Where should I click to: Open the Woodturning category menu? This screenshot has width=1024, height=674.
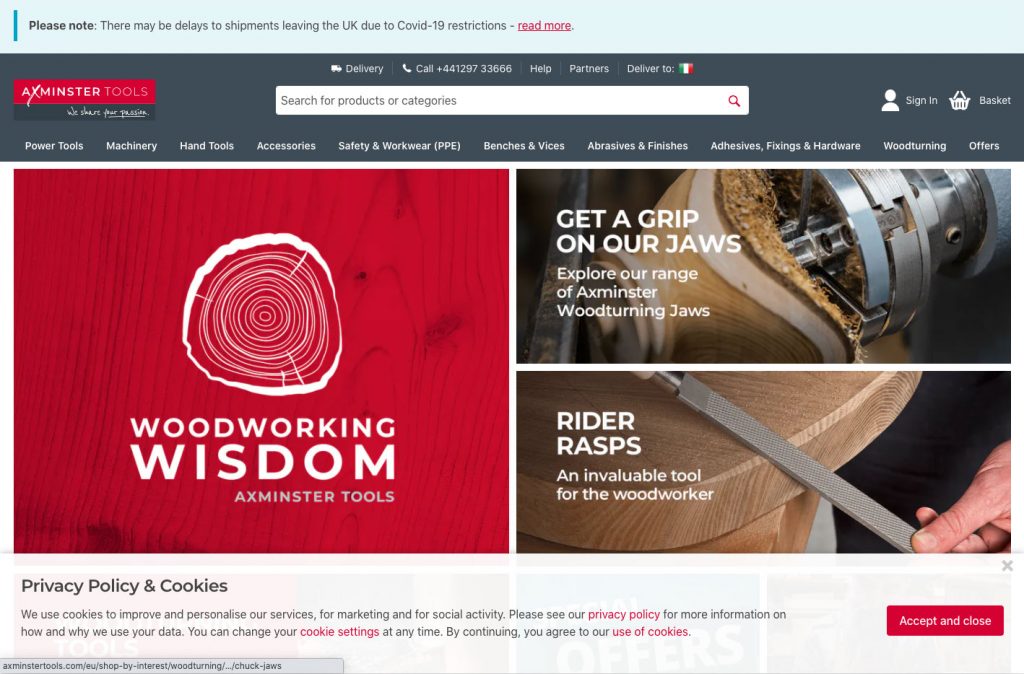tap(914, 146)
